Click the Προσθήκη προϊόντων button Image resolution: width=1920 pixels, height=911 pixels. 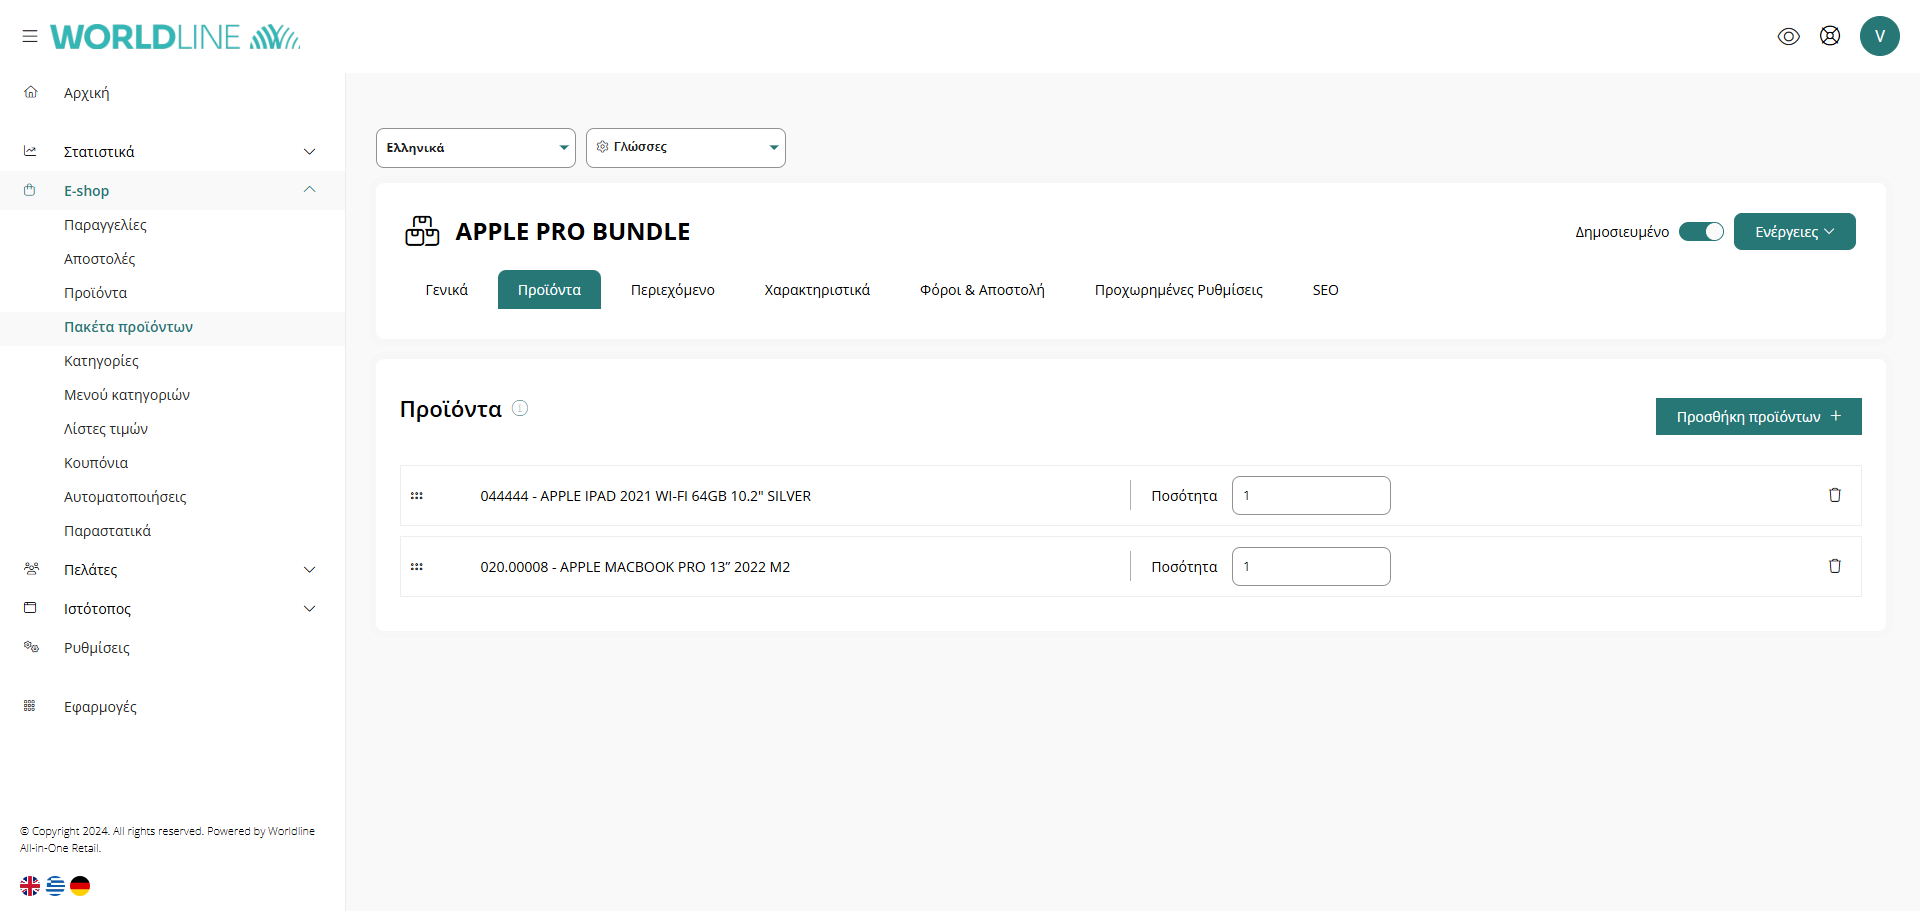click(x=1758, y=417)
